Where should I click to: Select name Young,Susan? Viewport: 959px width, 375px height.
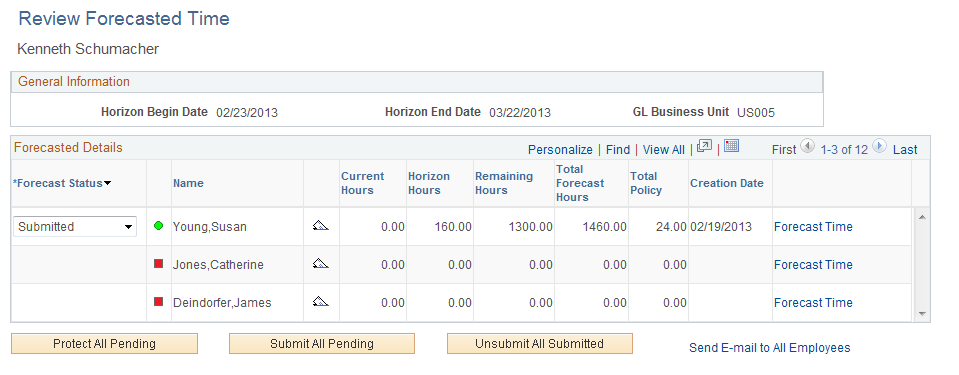[210, 226]
